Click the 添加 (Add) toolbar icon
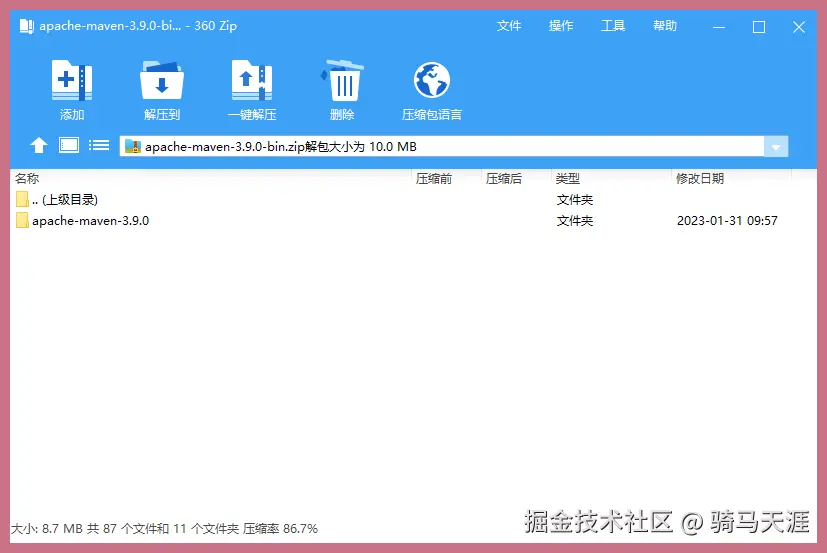827x553 pixels. 72,80
